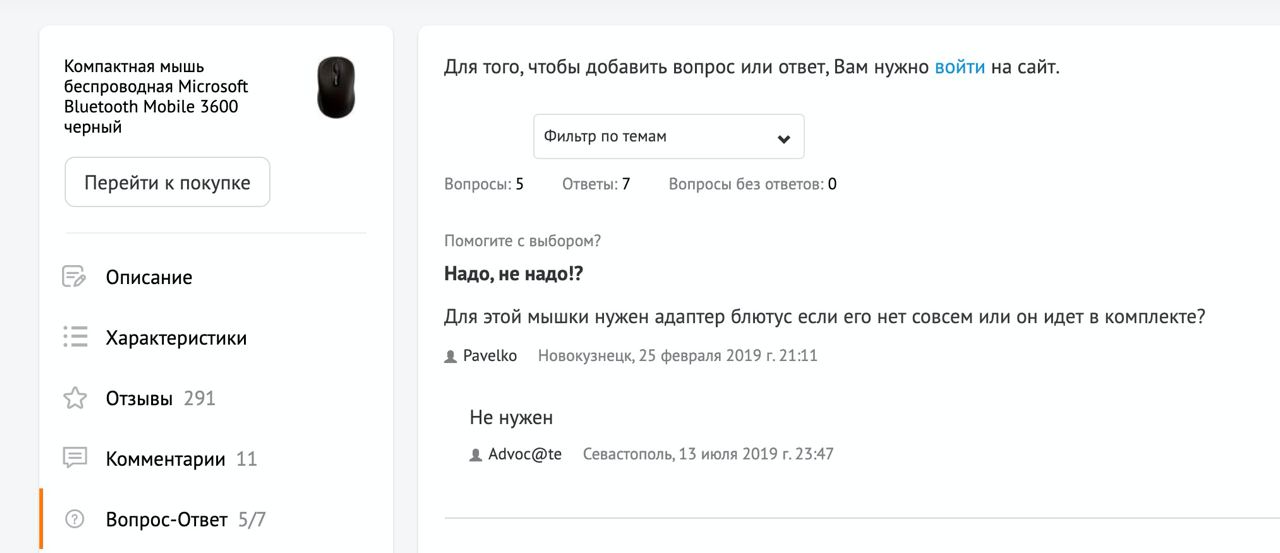
Task: Open the Описание section
Action: coord(149,277)
